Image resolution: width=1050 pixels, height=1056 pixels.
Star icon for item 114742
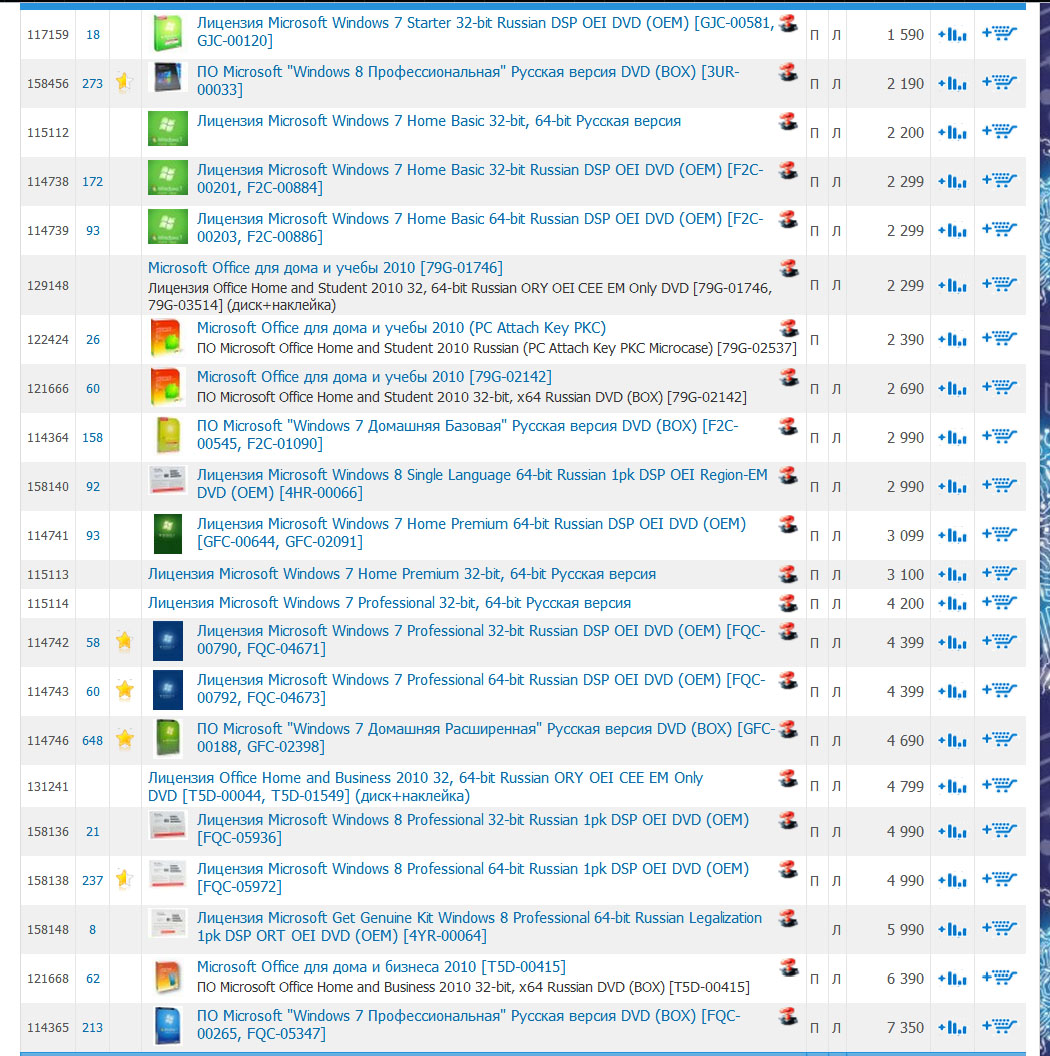124,640
